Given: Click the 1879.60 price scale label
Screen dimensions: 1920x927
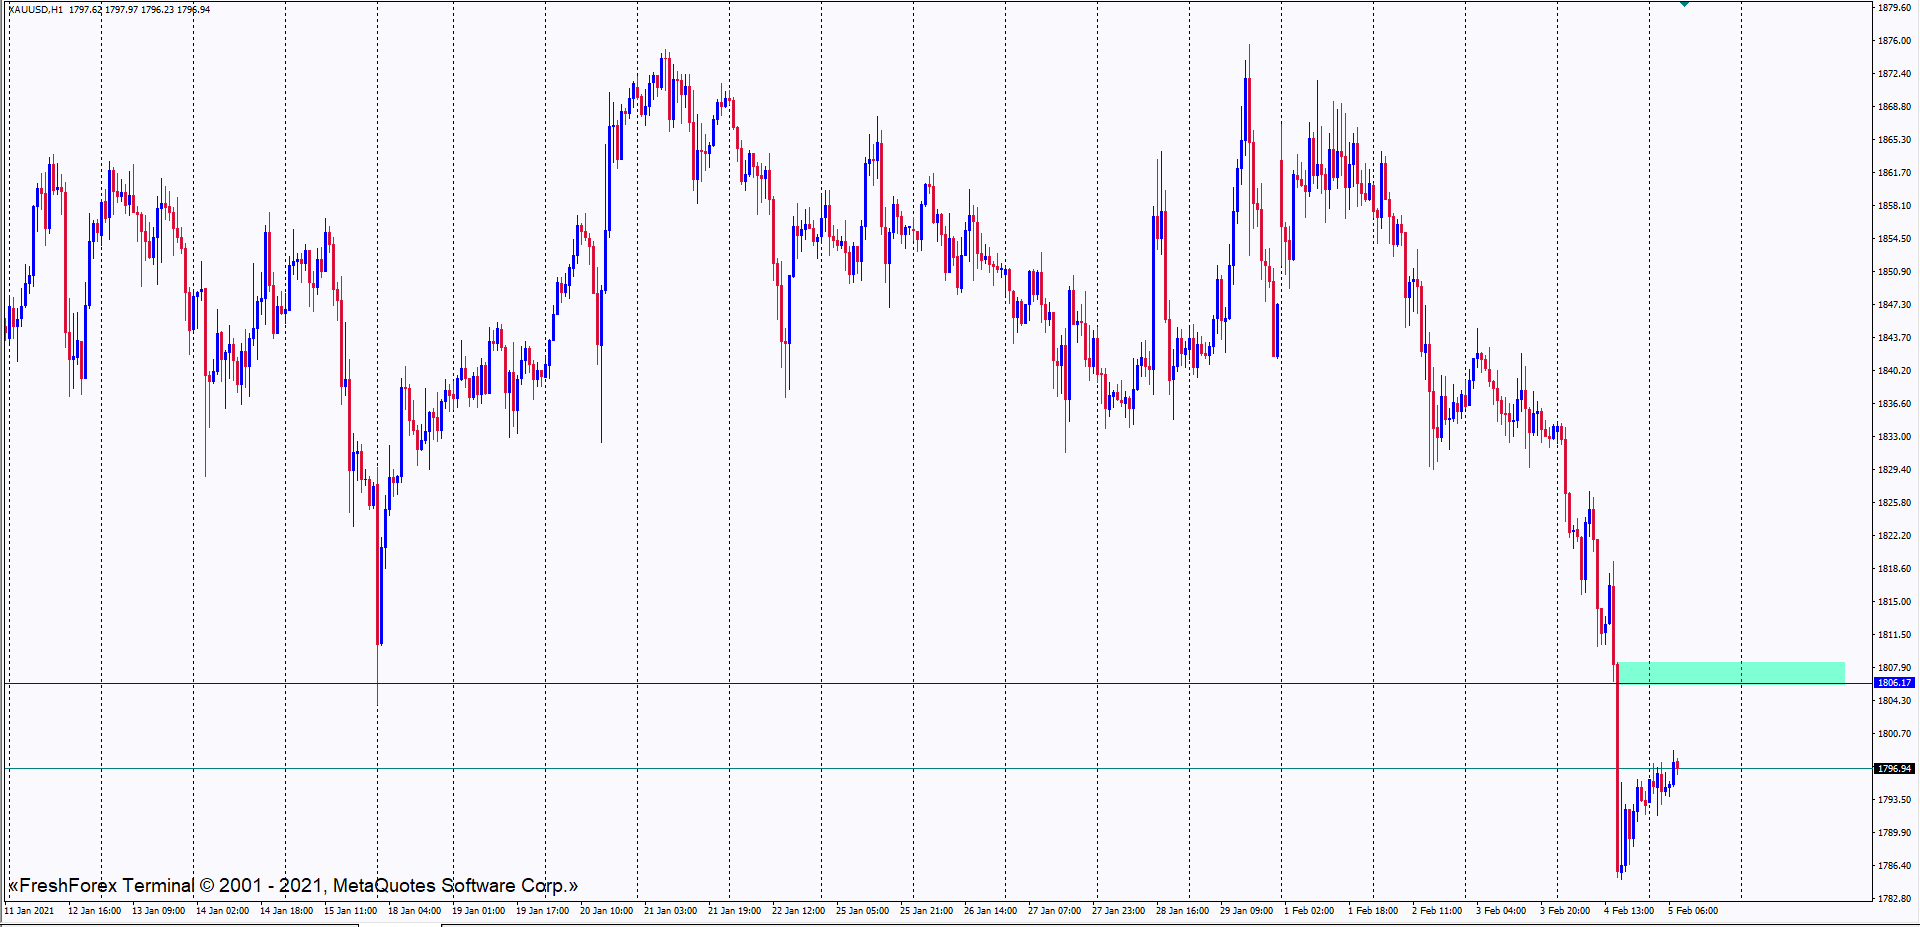Looking at the screenshot, I should pyautogui.click(x=1894, y=8).
